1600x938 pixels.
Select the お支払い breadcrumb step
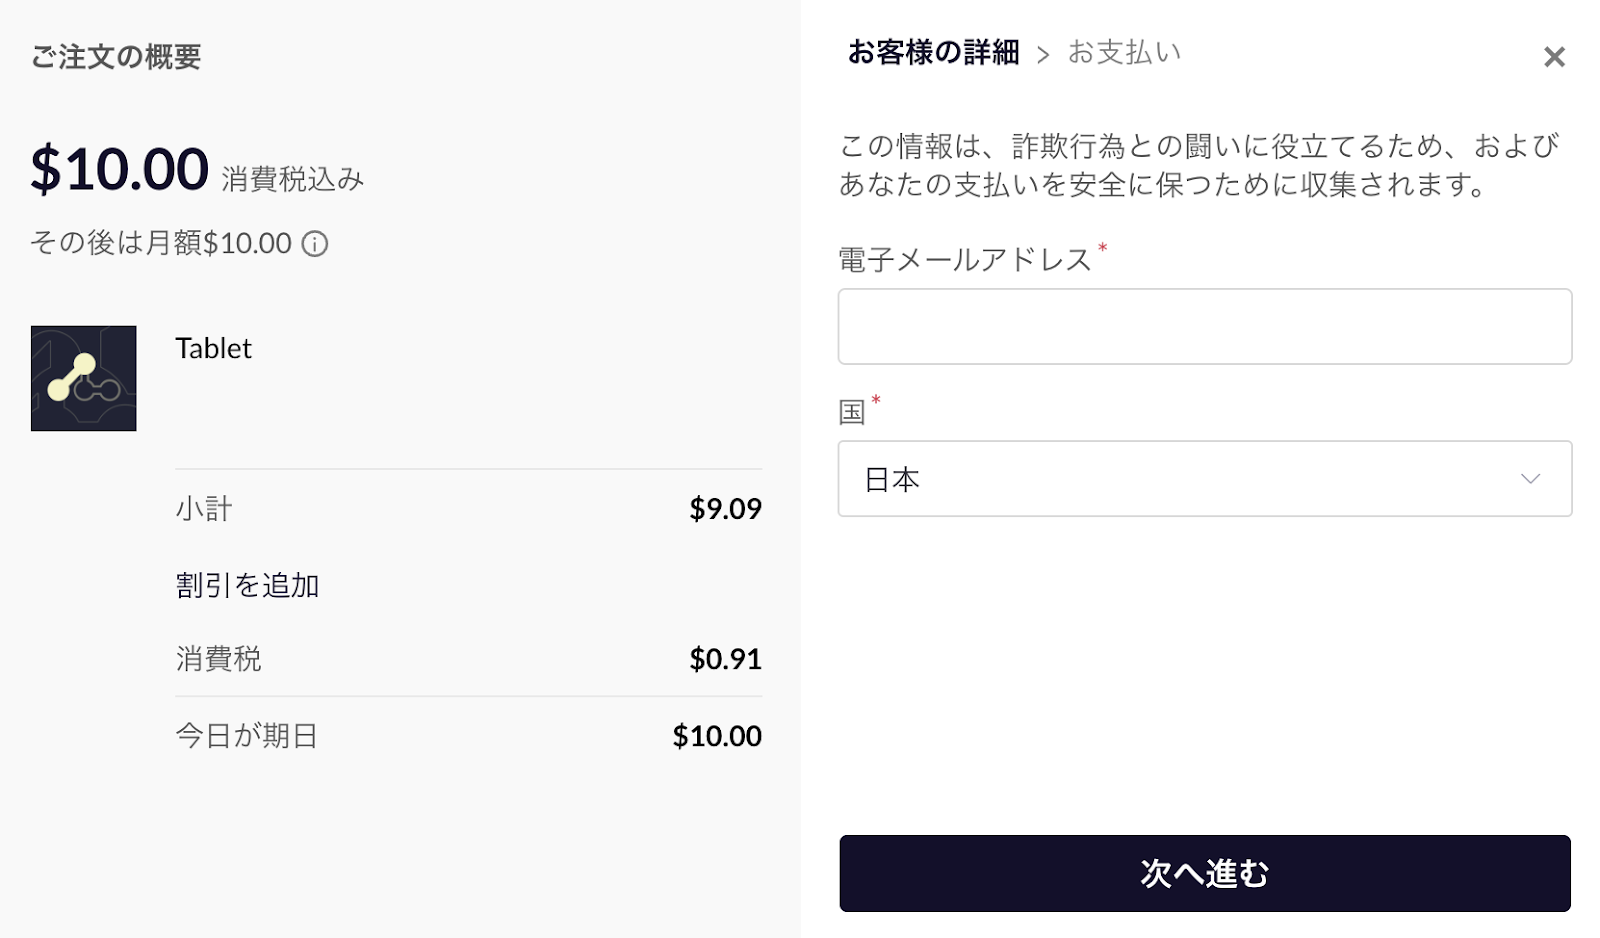[x=1125, y=52]
